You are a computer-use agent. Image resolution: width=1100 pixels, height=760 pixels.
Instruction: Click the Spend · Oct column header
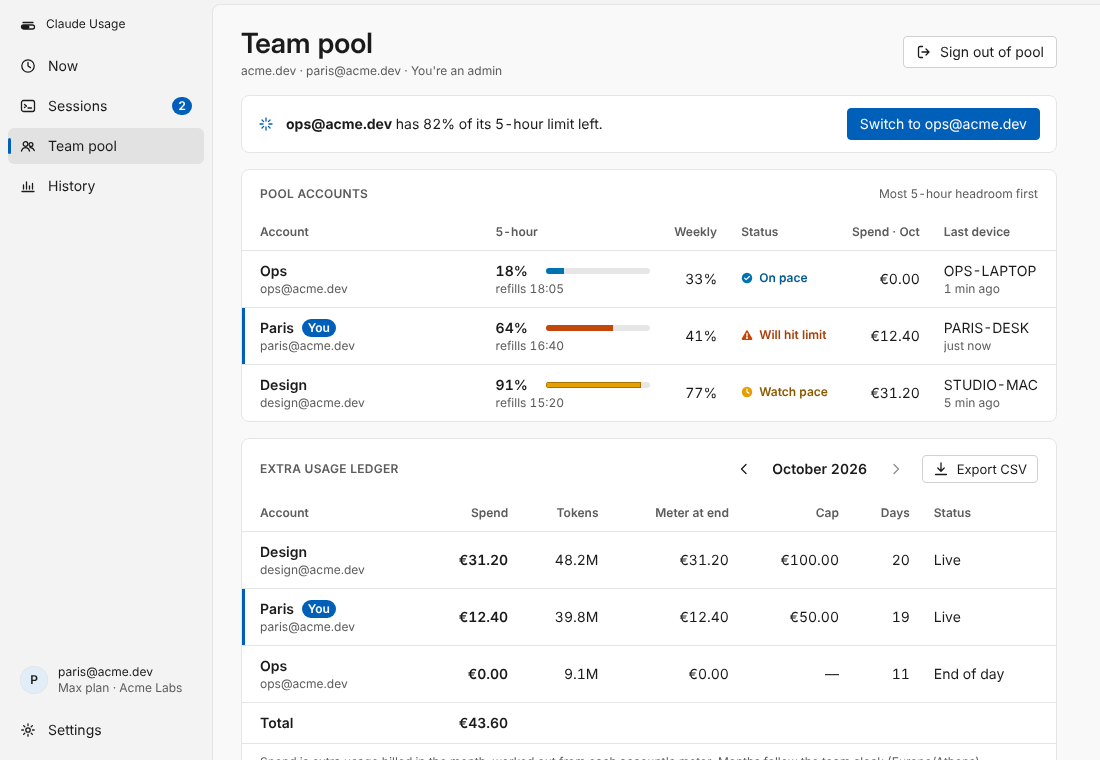885,232
